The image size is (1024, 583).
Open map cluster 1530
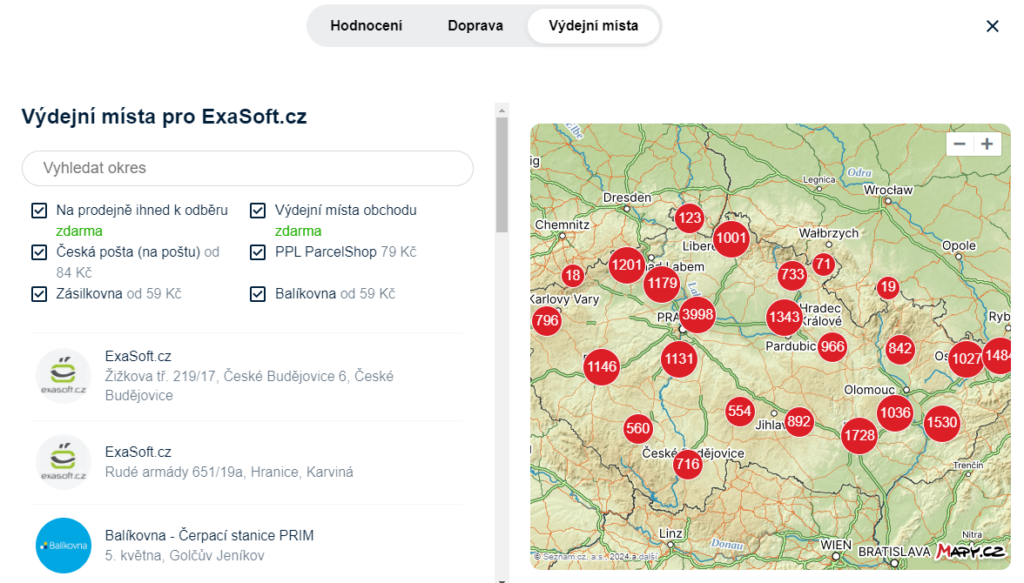pyautogui.click(x=942, y=422)
